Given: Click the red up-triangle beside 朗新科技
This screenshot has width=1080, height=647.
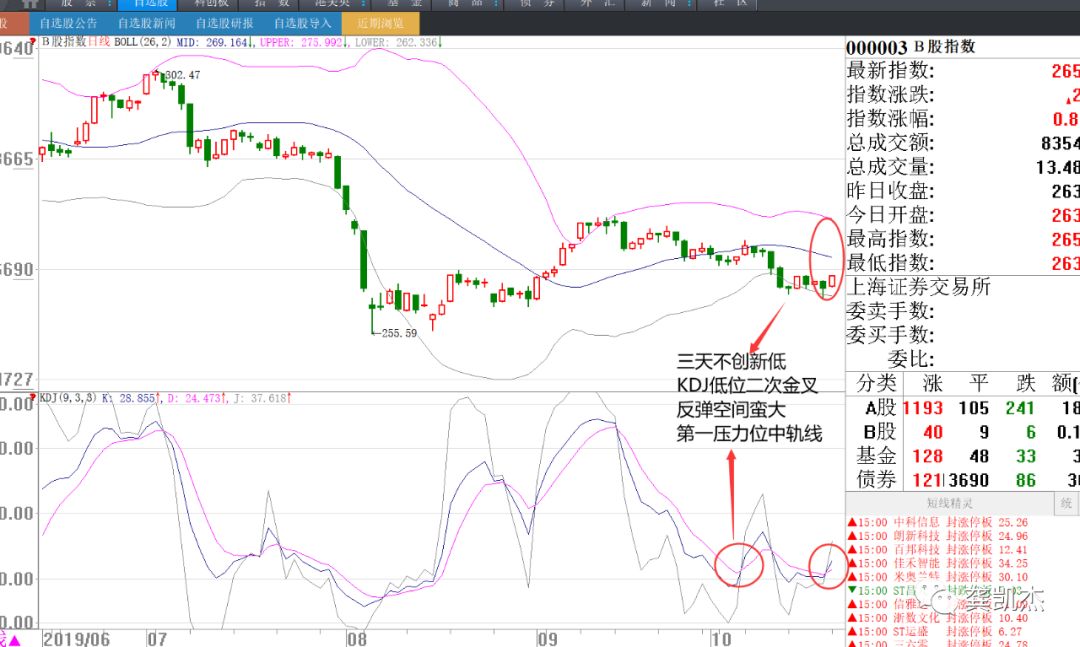Looking at the screenshot, I should tap(852, 536).
